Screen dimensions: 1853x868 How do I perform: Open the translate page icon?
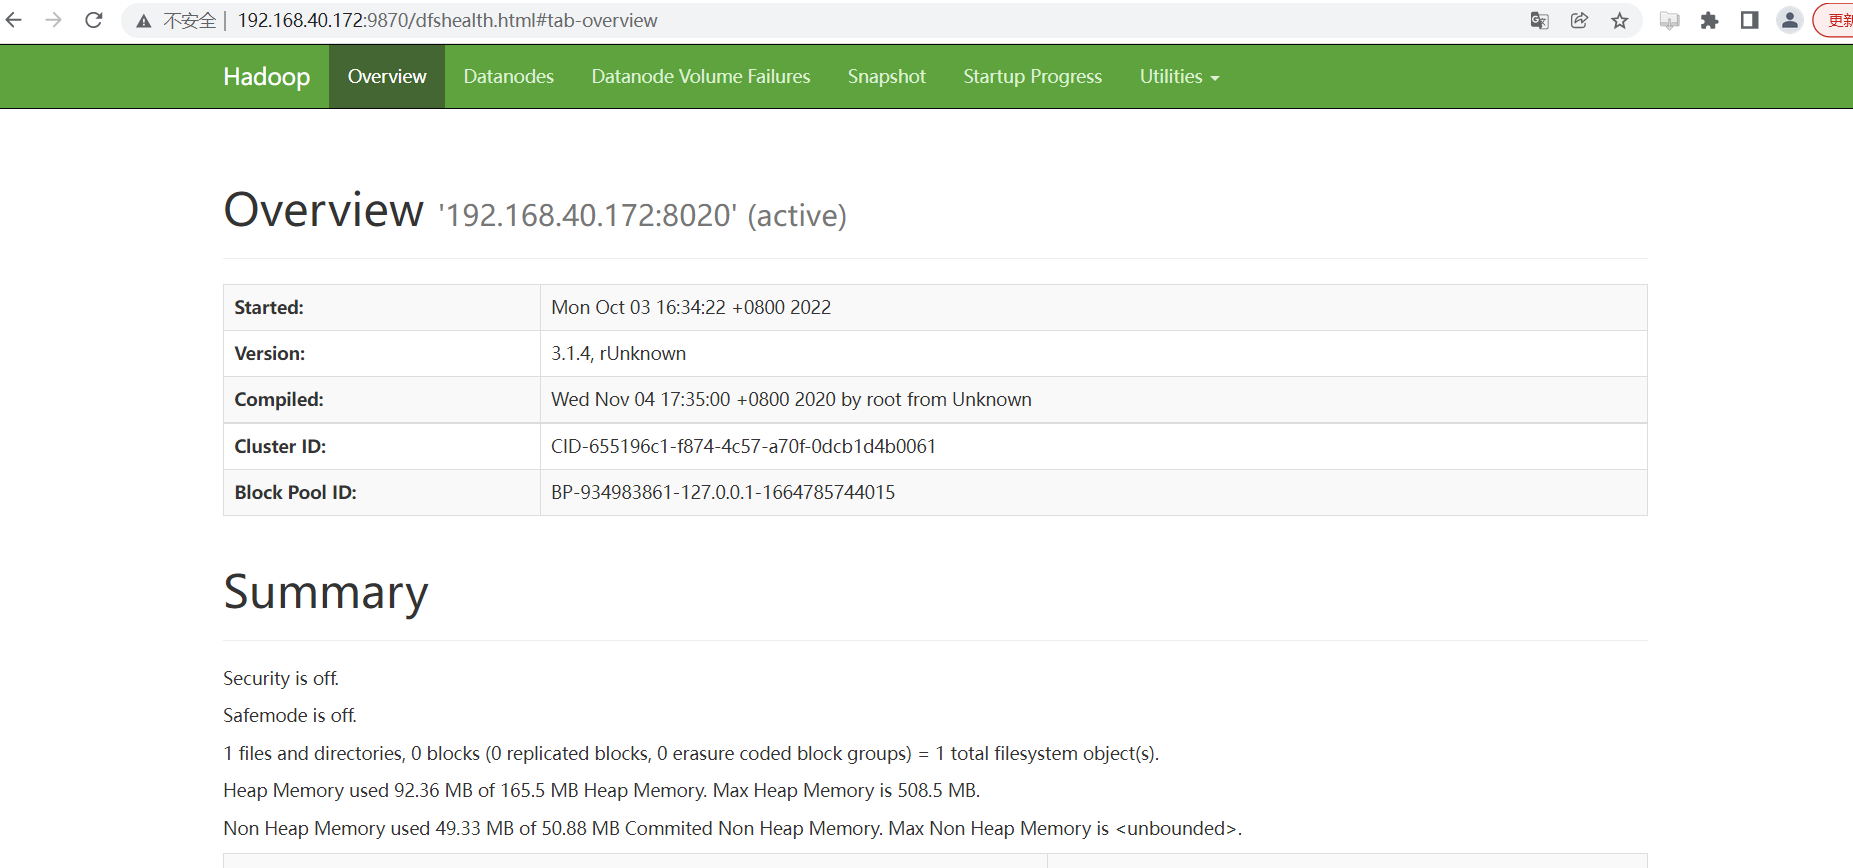[1539, 20]
